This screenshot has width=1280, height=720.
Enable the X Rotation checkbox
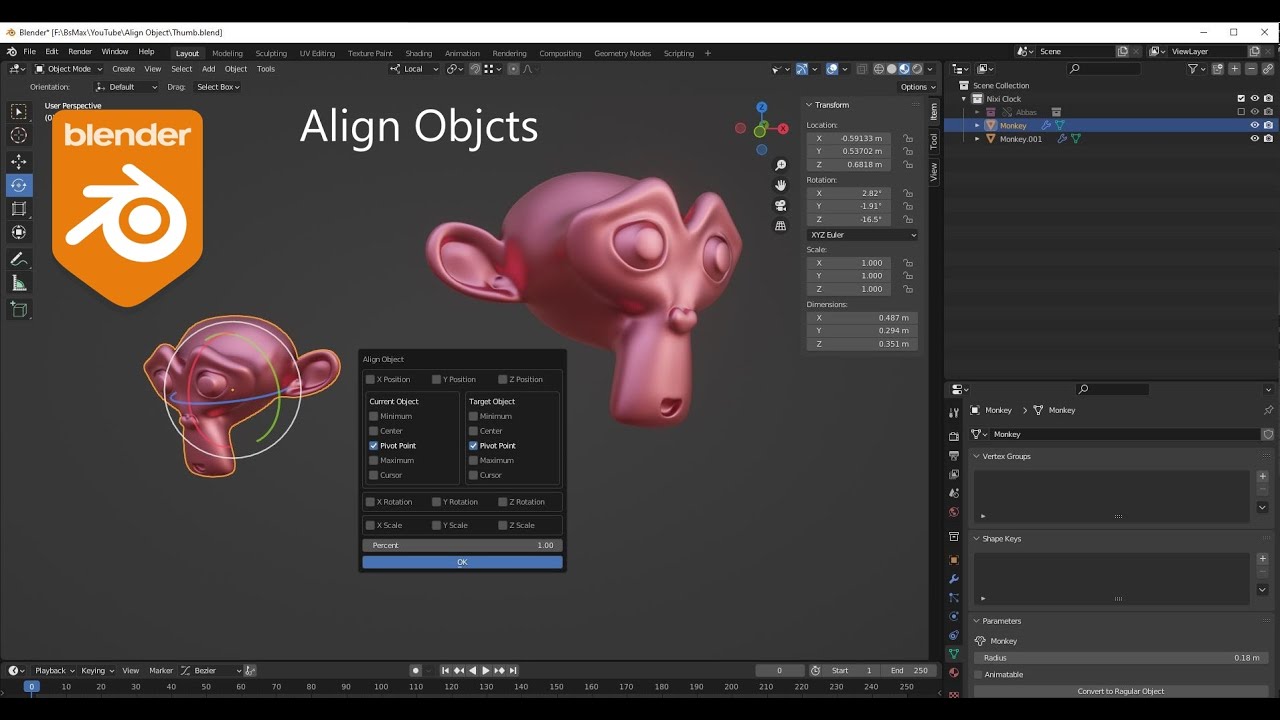click(x=370, y=501)
